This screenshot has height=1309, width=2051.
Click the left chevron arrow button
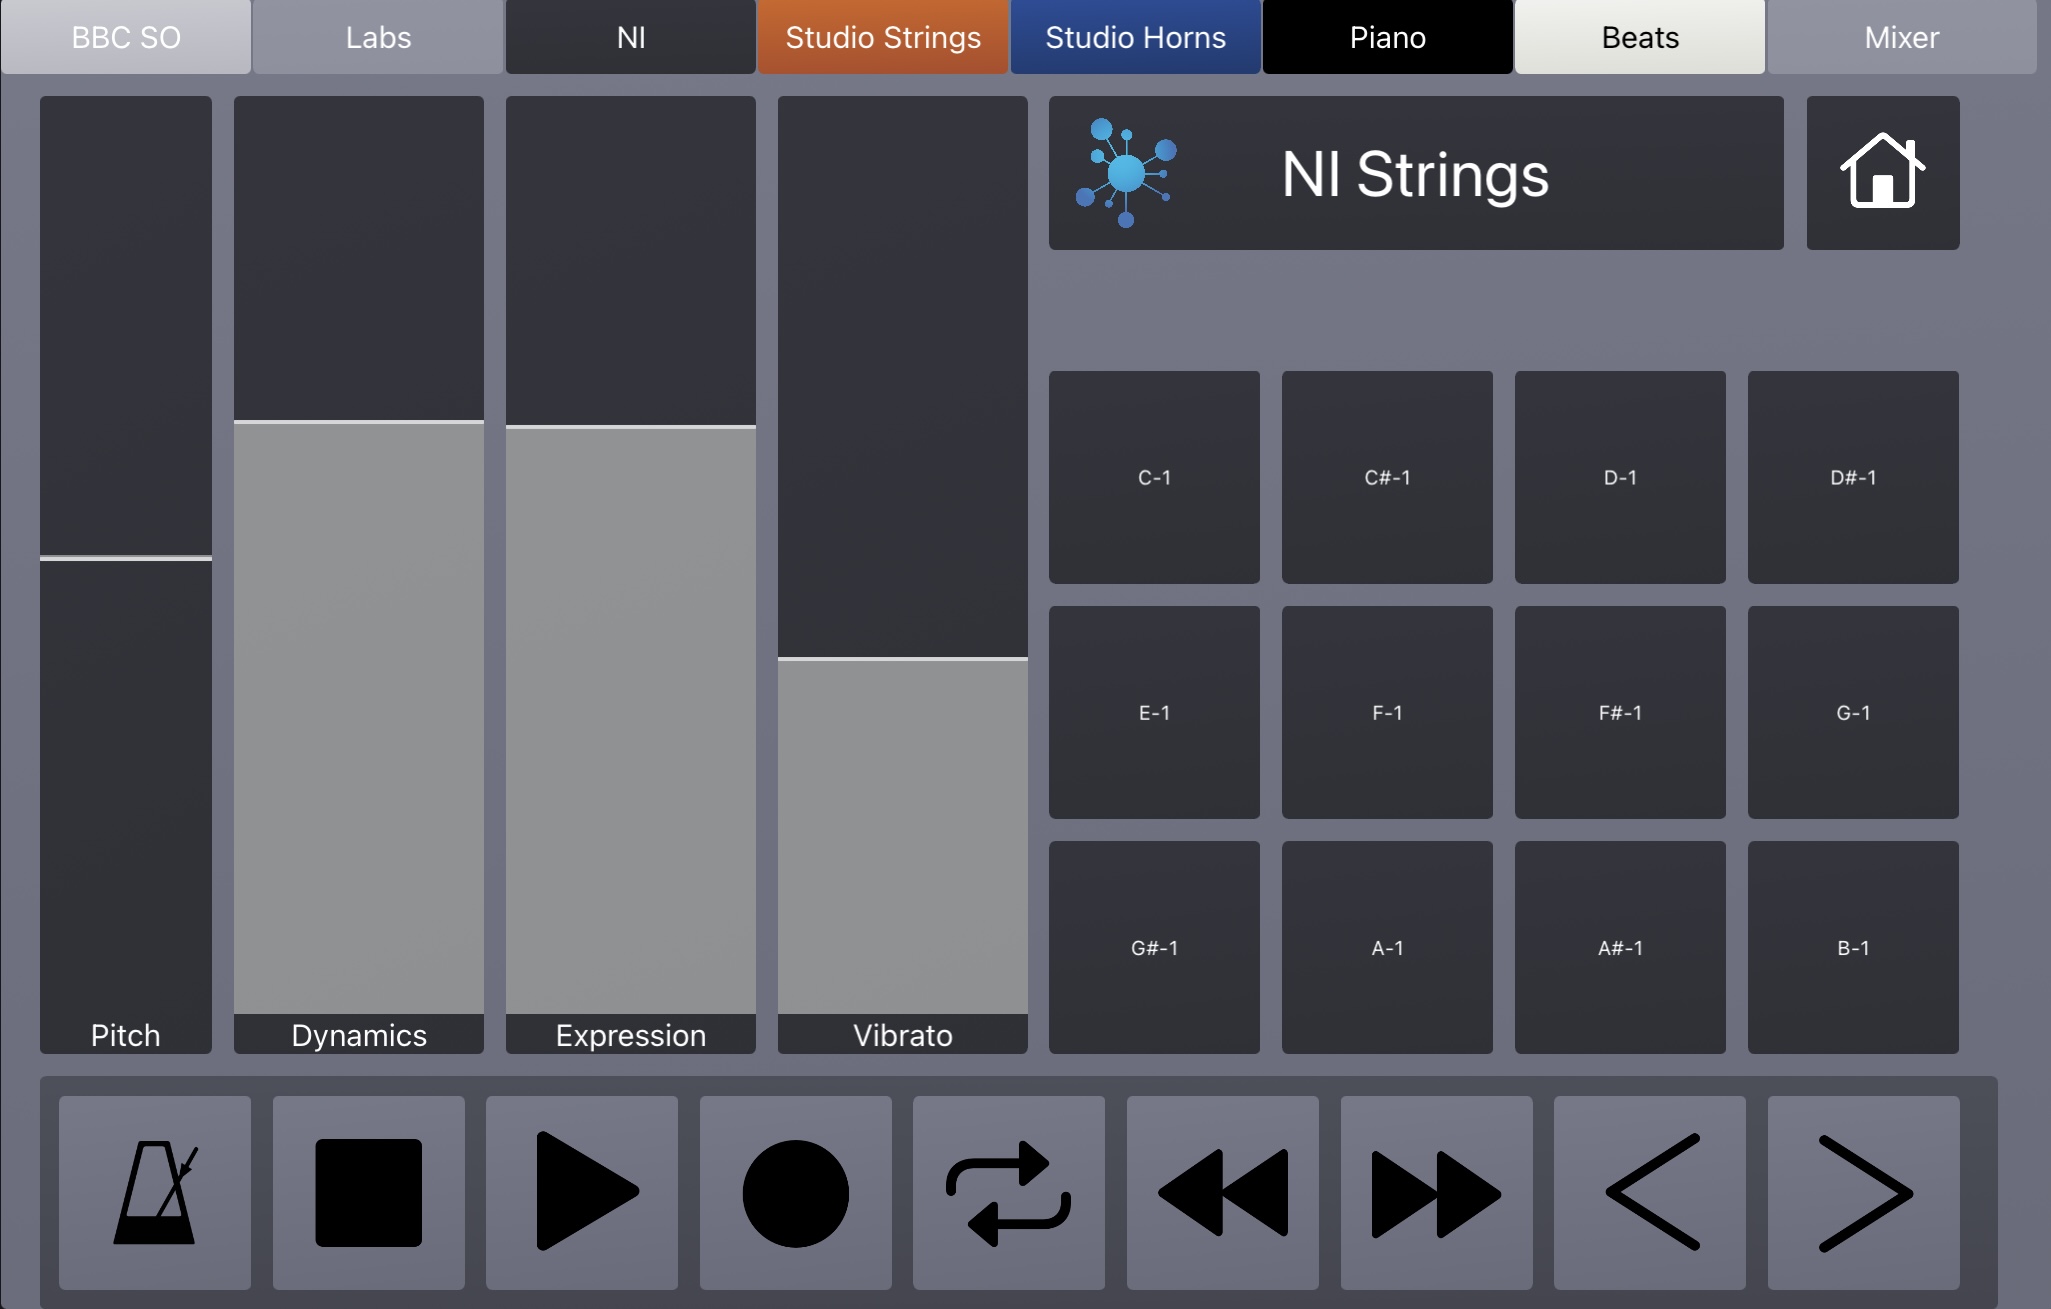[x=1650, y=1192]
